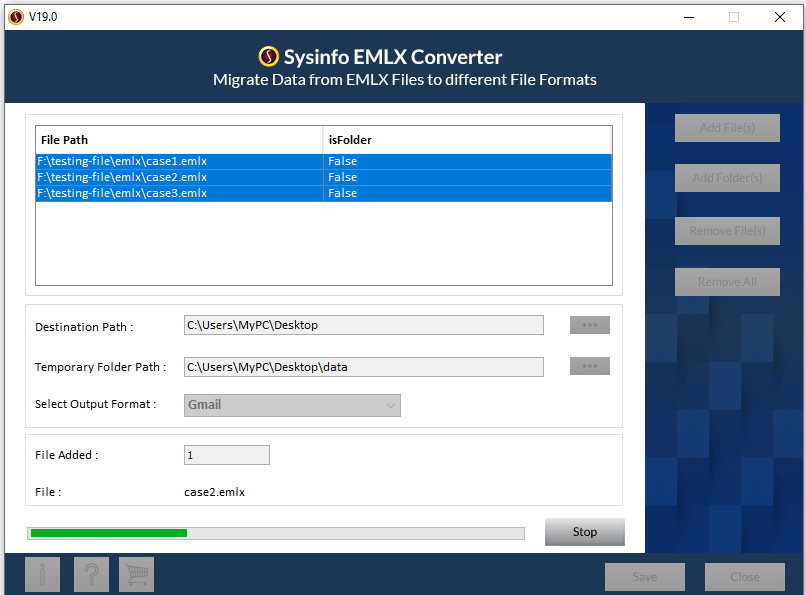Click the app icon in title bar
Image resolution: width=806 pixels, height=595 pixels.
point(16,16)
